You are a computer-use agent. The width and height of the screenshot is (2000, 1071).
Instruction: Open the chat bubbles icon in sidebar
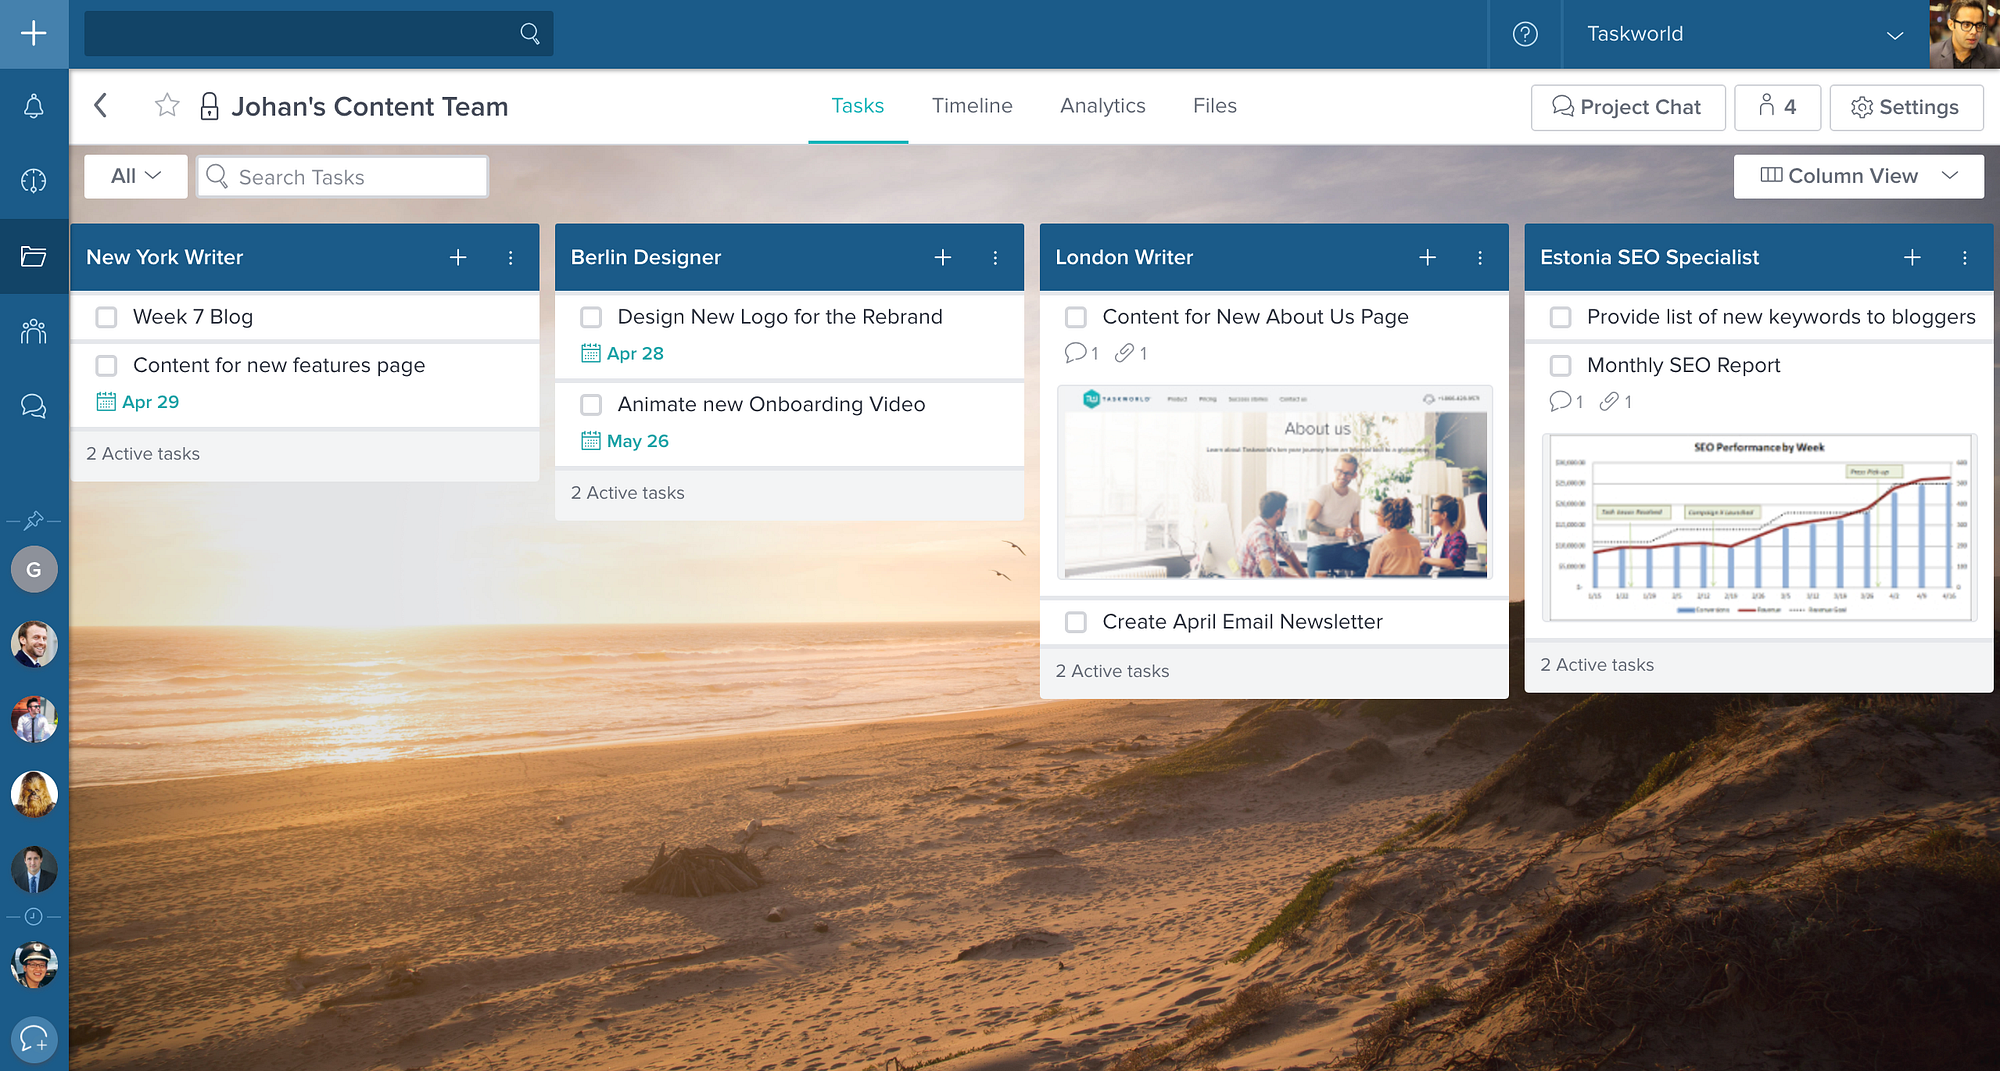34,406
